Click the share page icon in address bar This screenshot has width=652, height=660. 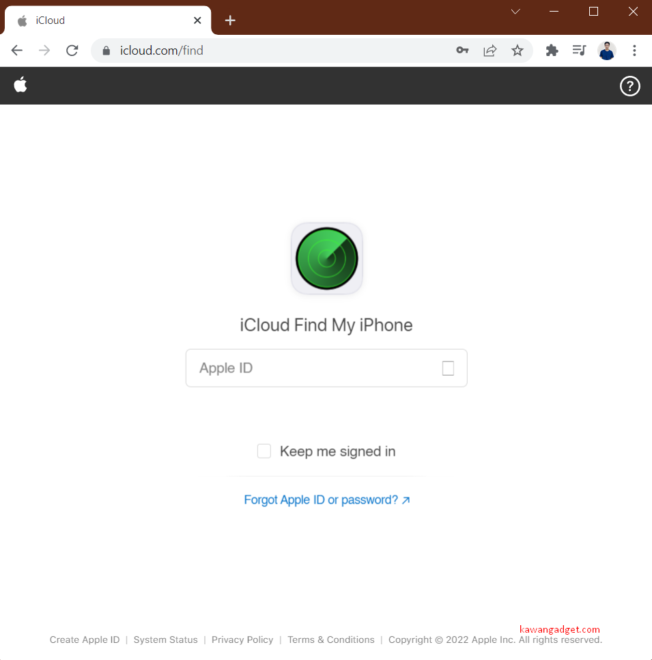[x=490, y=51]
